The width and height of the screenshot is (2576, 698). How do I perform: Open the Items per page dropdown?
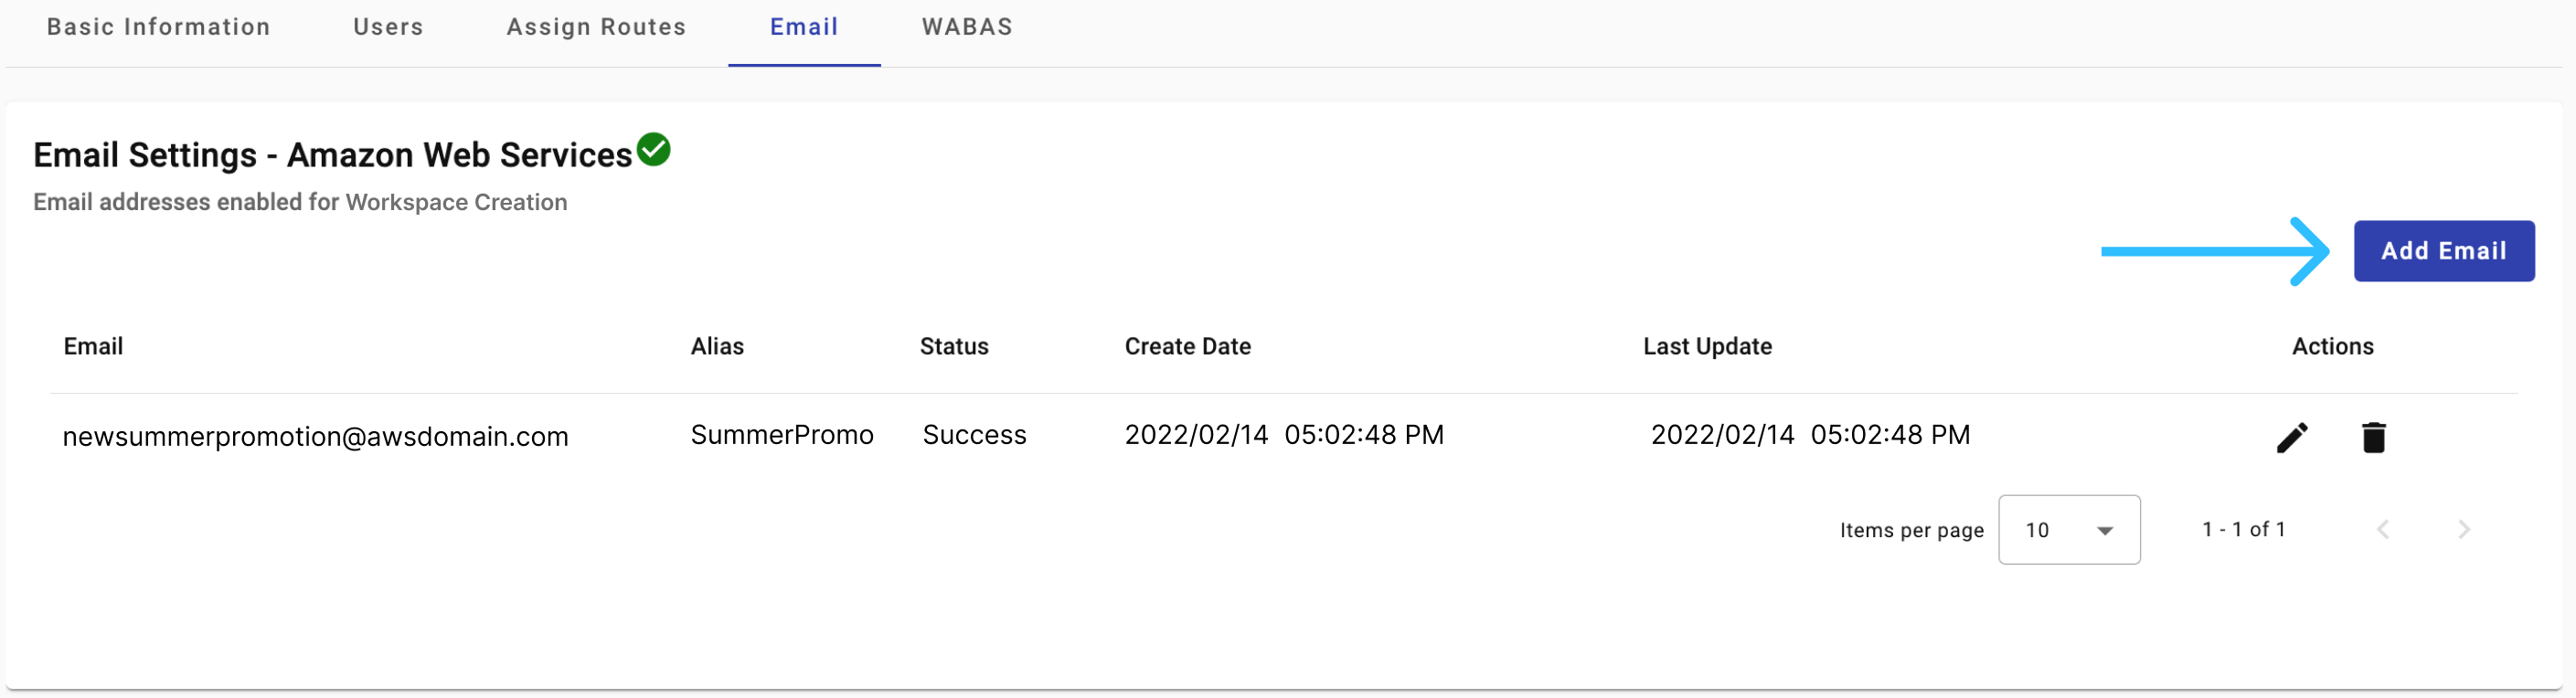[x=2069, y=530]
